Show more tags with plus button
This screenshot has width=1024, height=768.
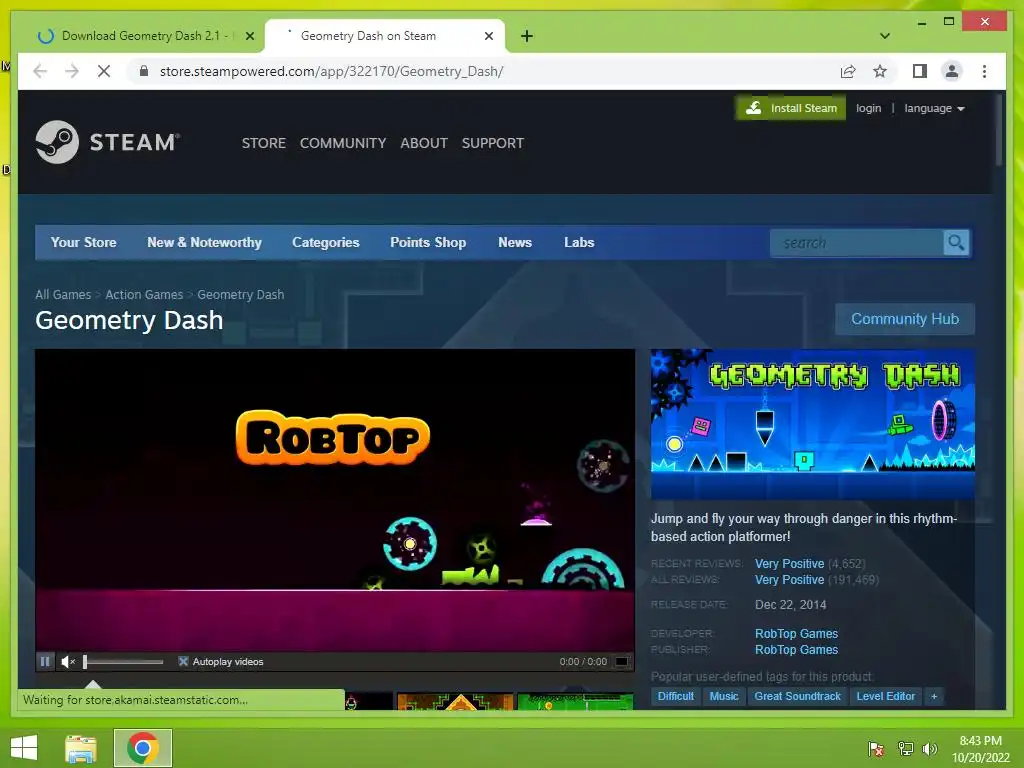(934, 696)
